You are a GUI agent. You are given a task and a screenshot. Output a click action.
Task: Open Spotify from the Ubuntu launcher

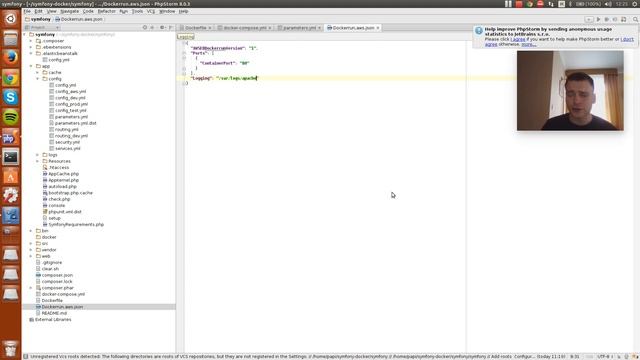[x=11, y=117]
